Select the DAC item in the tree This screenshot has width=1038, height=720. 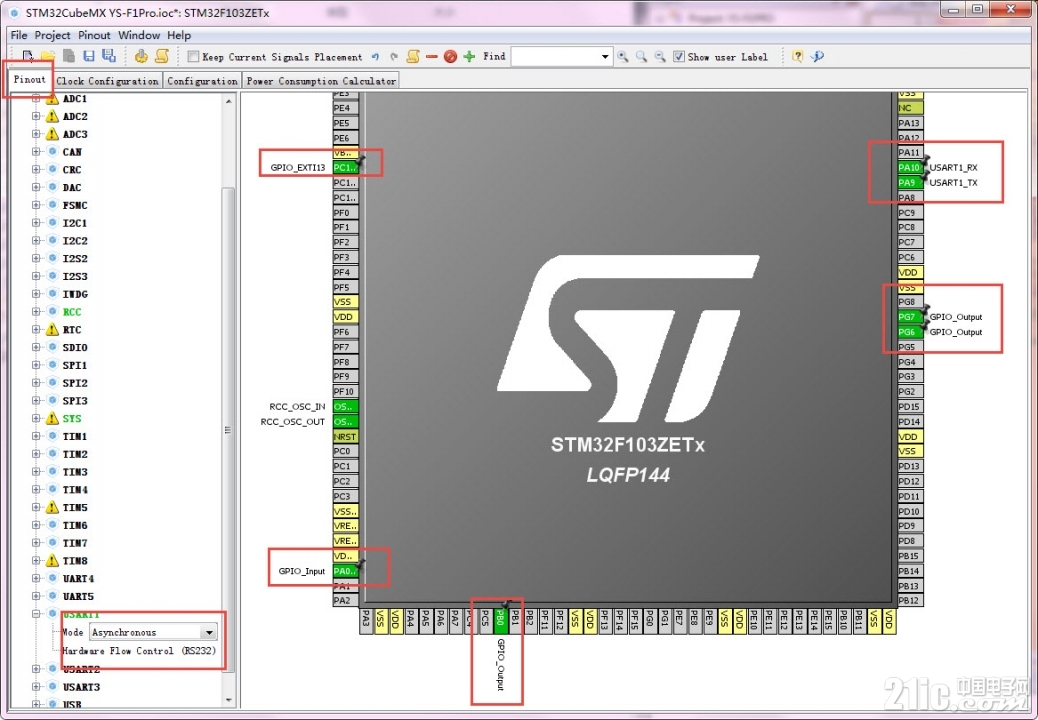tap(71, 187)
